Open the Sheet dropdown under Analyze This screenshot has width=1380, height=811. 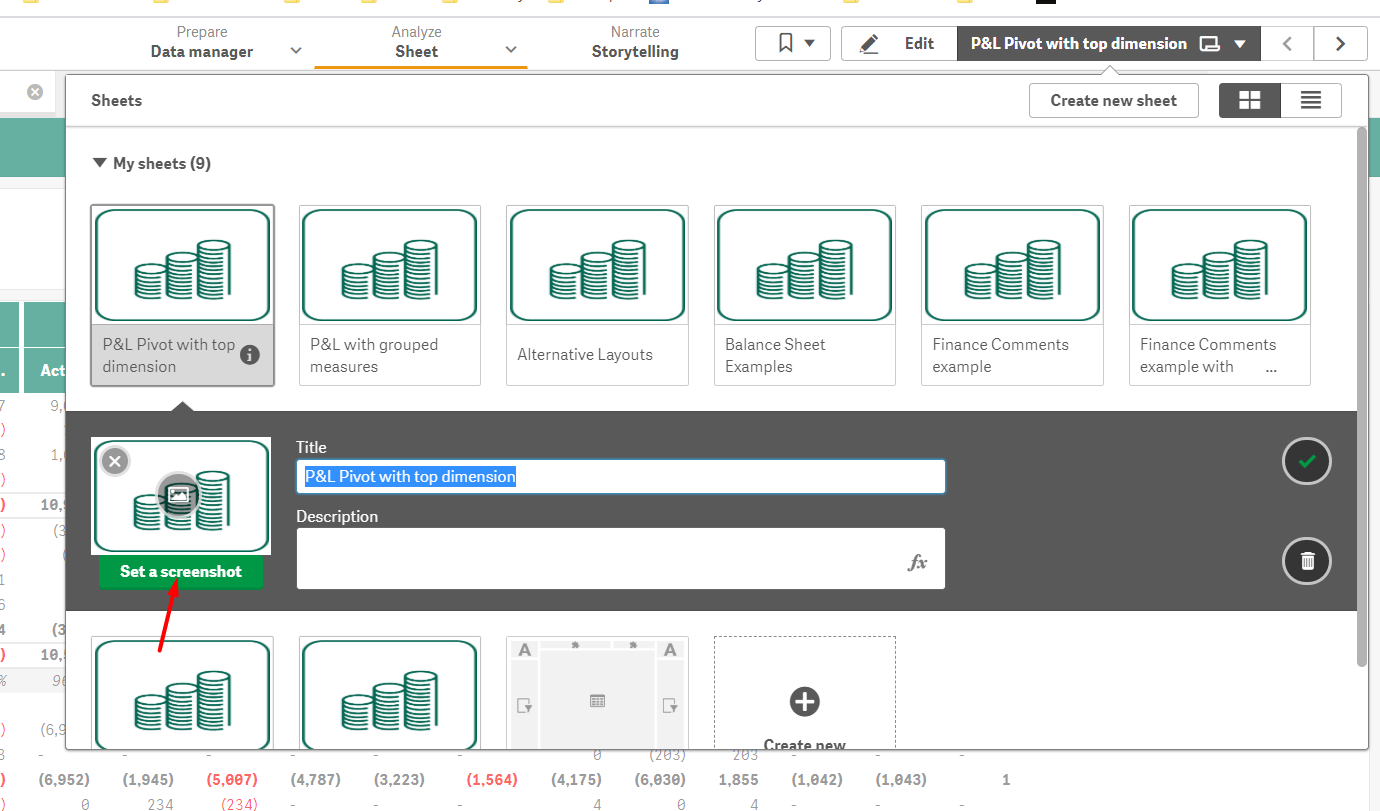pyautogui.click(x=510, y=49)
